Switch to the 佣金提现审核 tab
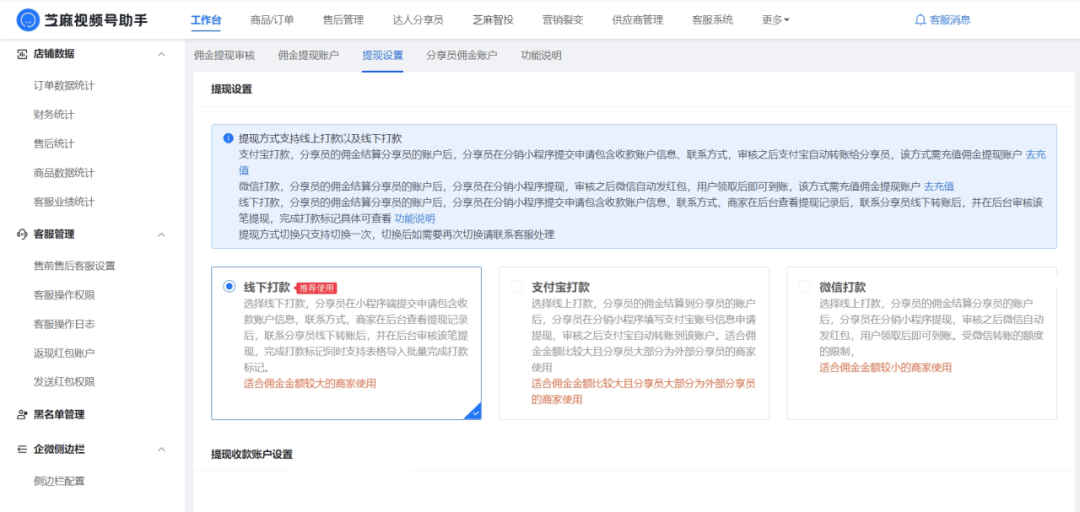The width and height of the screenshot is (1080, 512). pyautogui.click(x=224, y=55)
